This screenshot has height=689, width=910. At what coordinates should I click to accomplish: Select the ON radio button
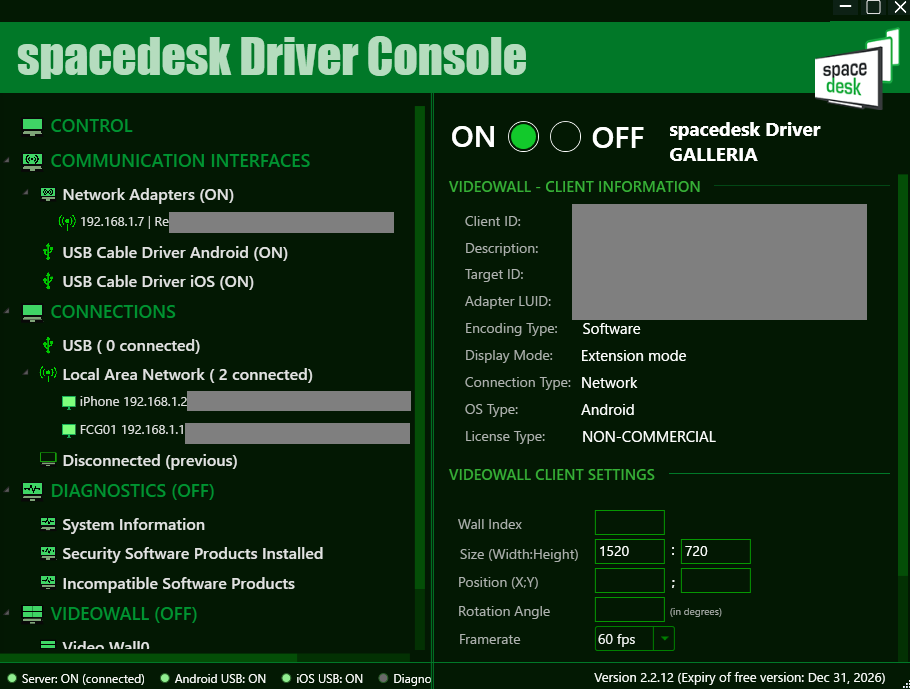(523, 137)
